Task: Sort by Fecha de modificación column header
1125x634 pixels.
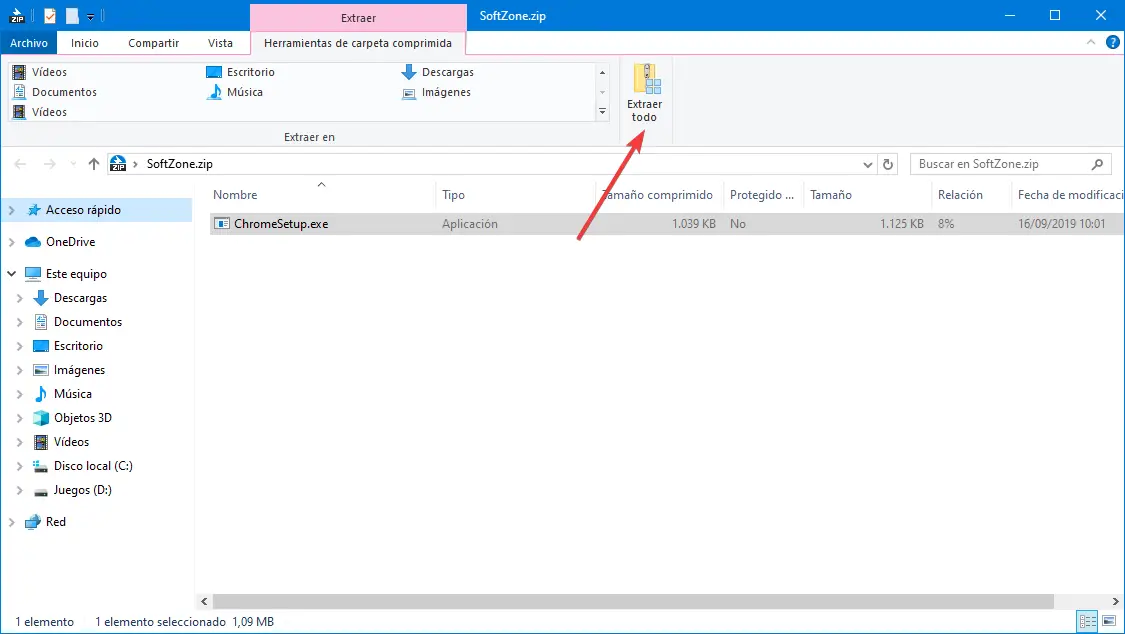Action: 1068,194
